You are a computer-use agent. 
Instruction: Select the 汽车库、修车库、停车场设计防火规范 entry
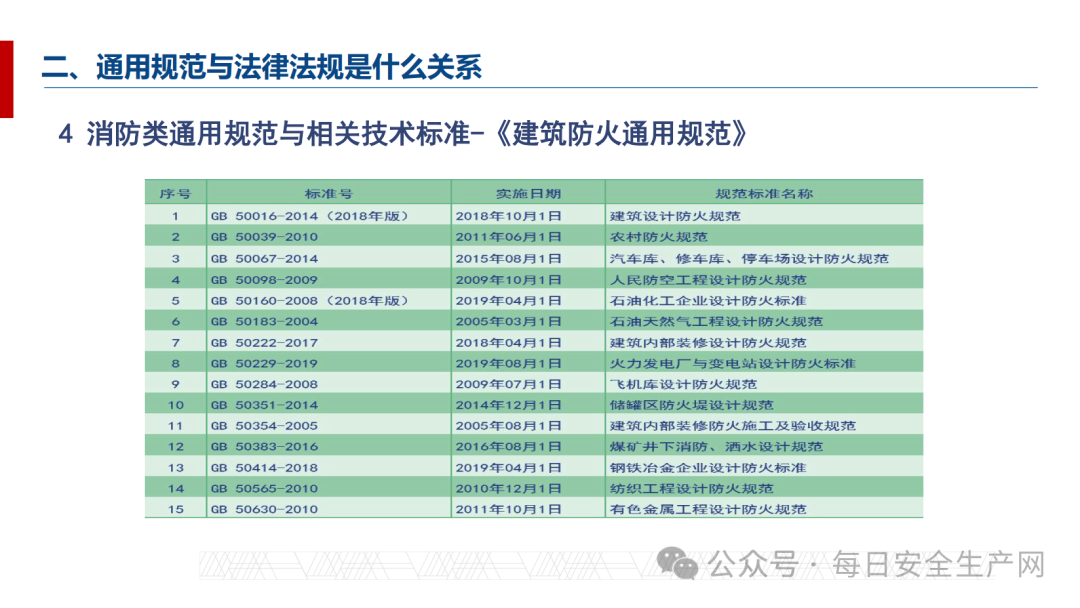749,258
